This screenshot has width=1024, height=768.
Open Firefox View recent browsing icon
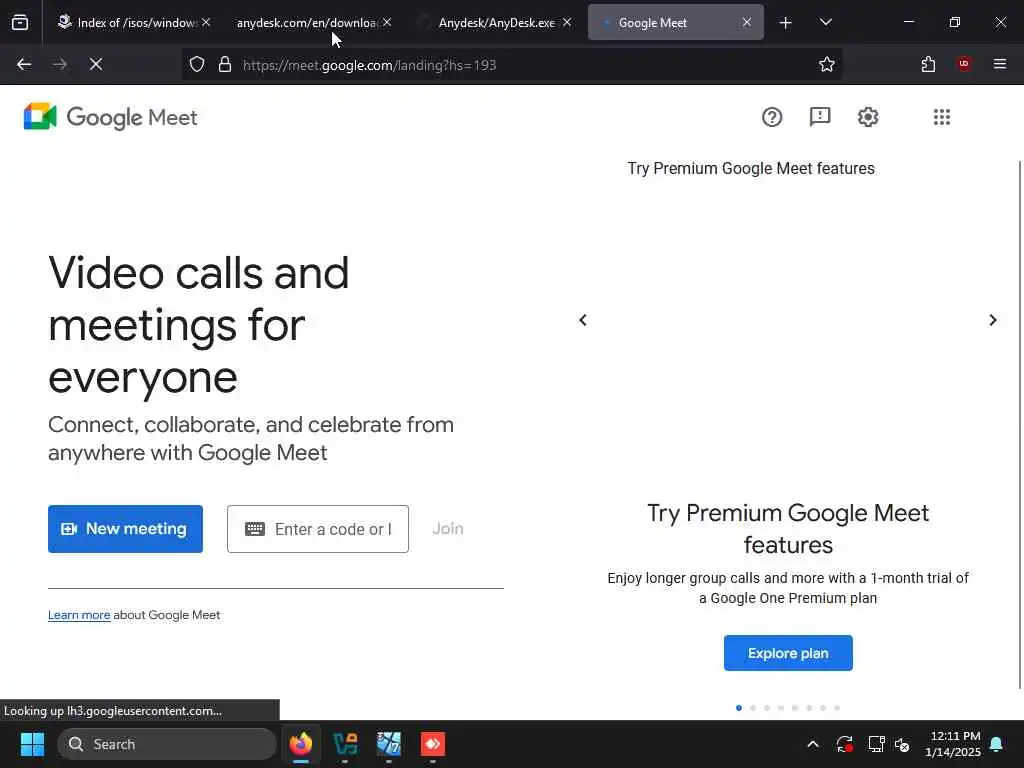[20, 23]
